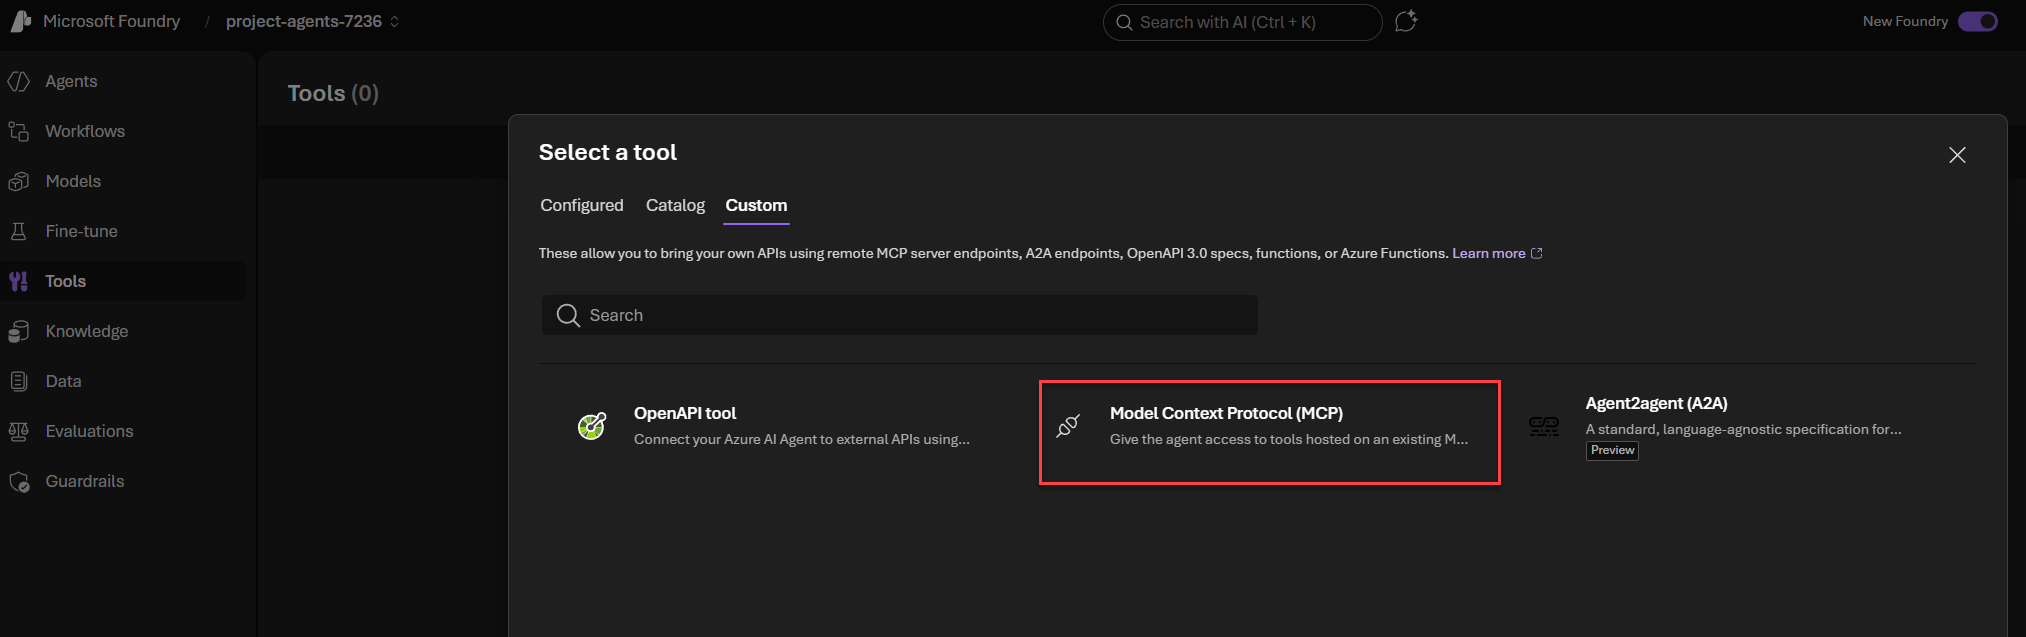The image size is (2026, 637).
Task: Click the Evaluations scale icon
Action: (19, 431)
